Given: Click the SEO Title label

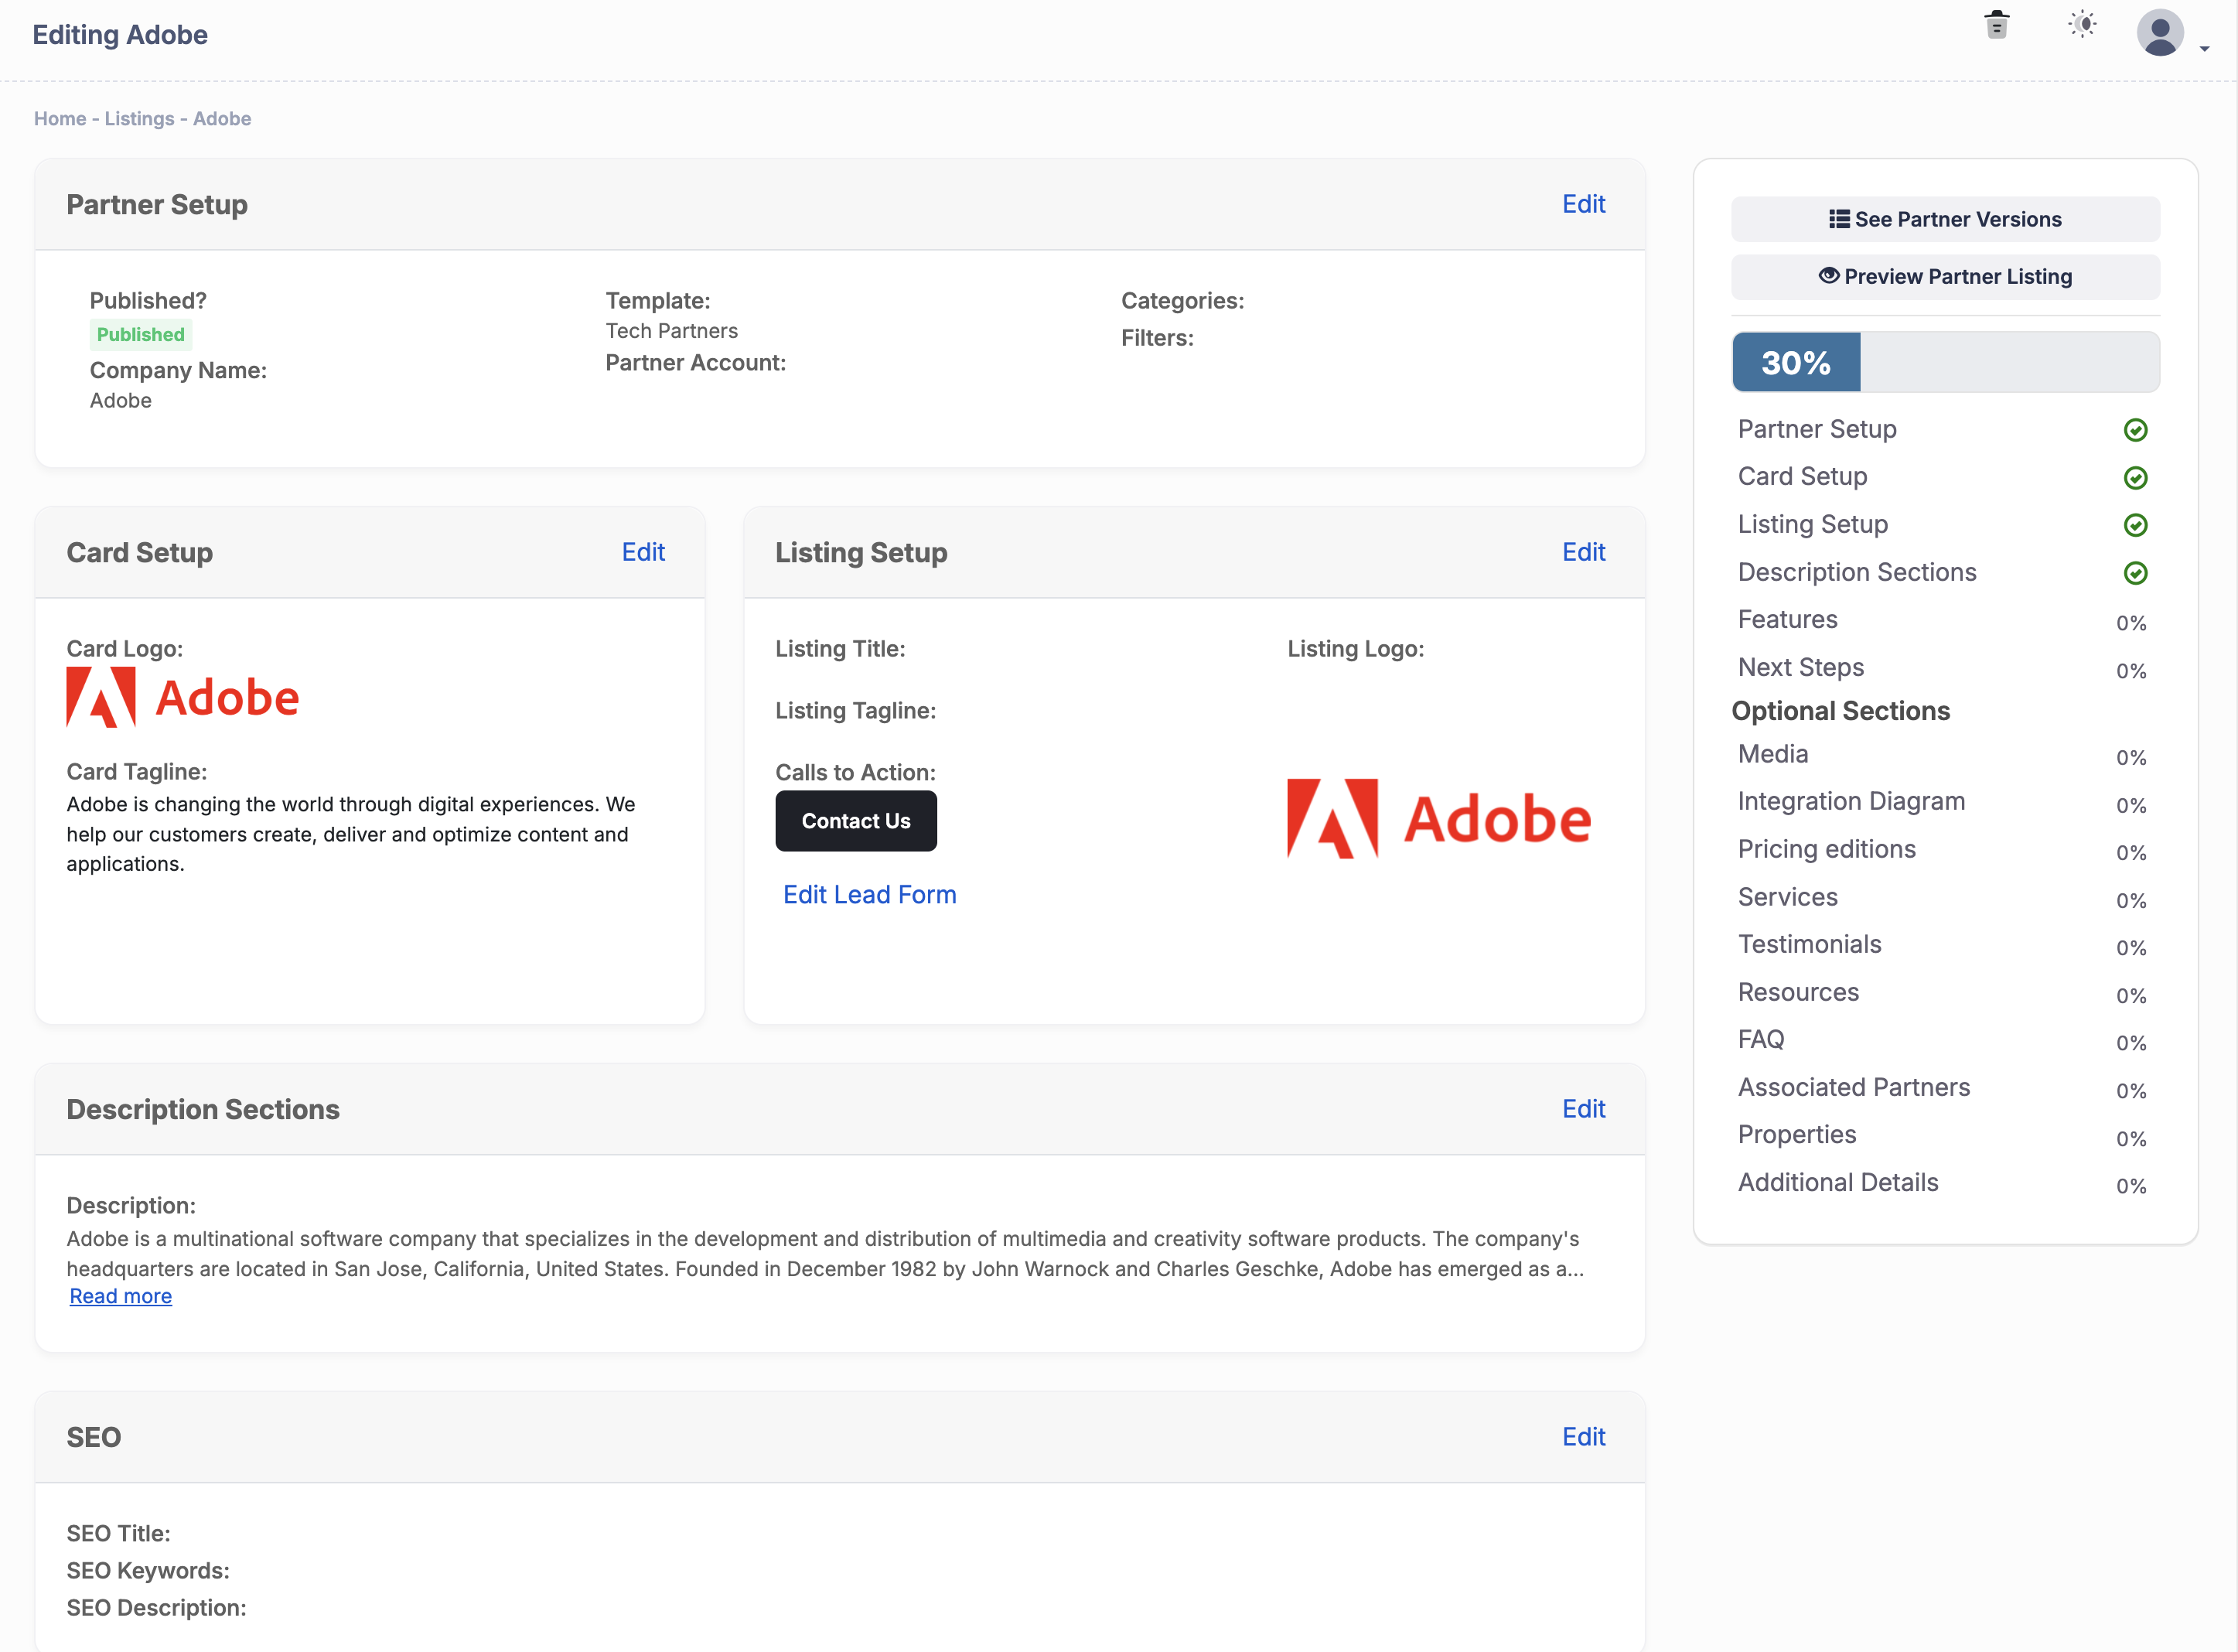Looking at the screenshot, I should click(x=119, y=1534).
